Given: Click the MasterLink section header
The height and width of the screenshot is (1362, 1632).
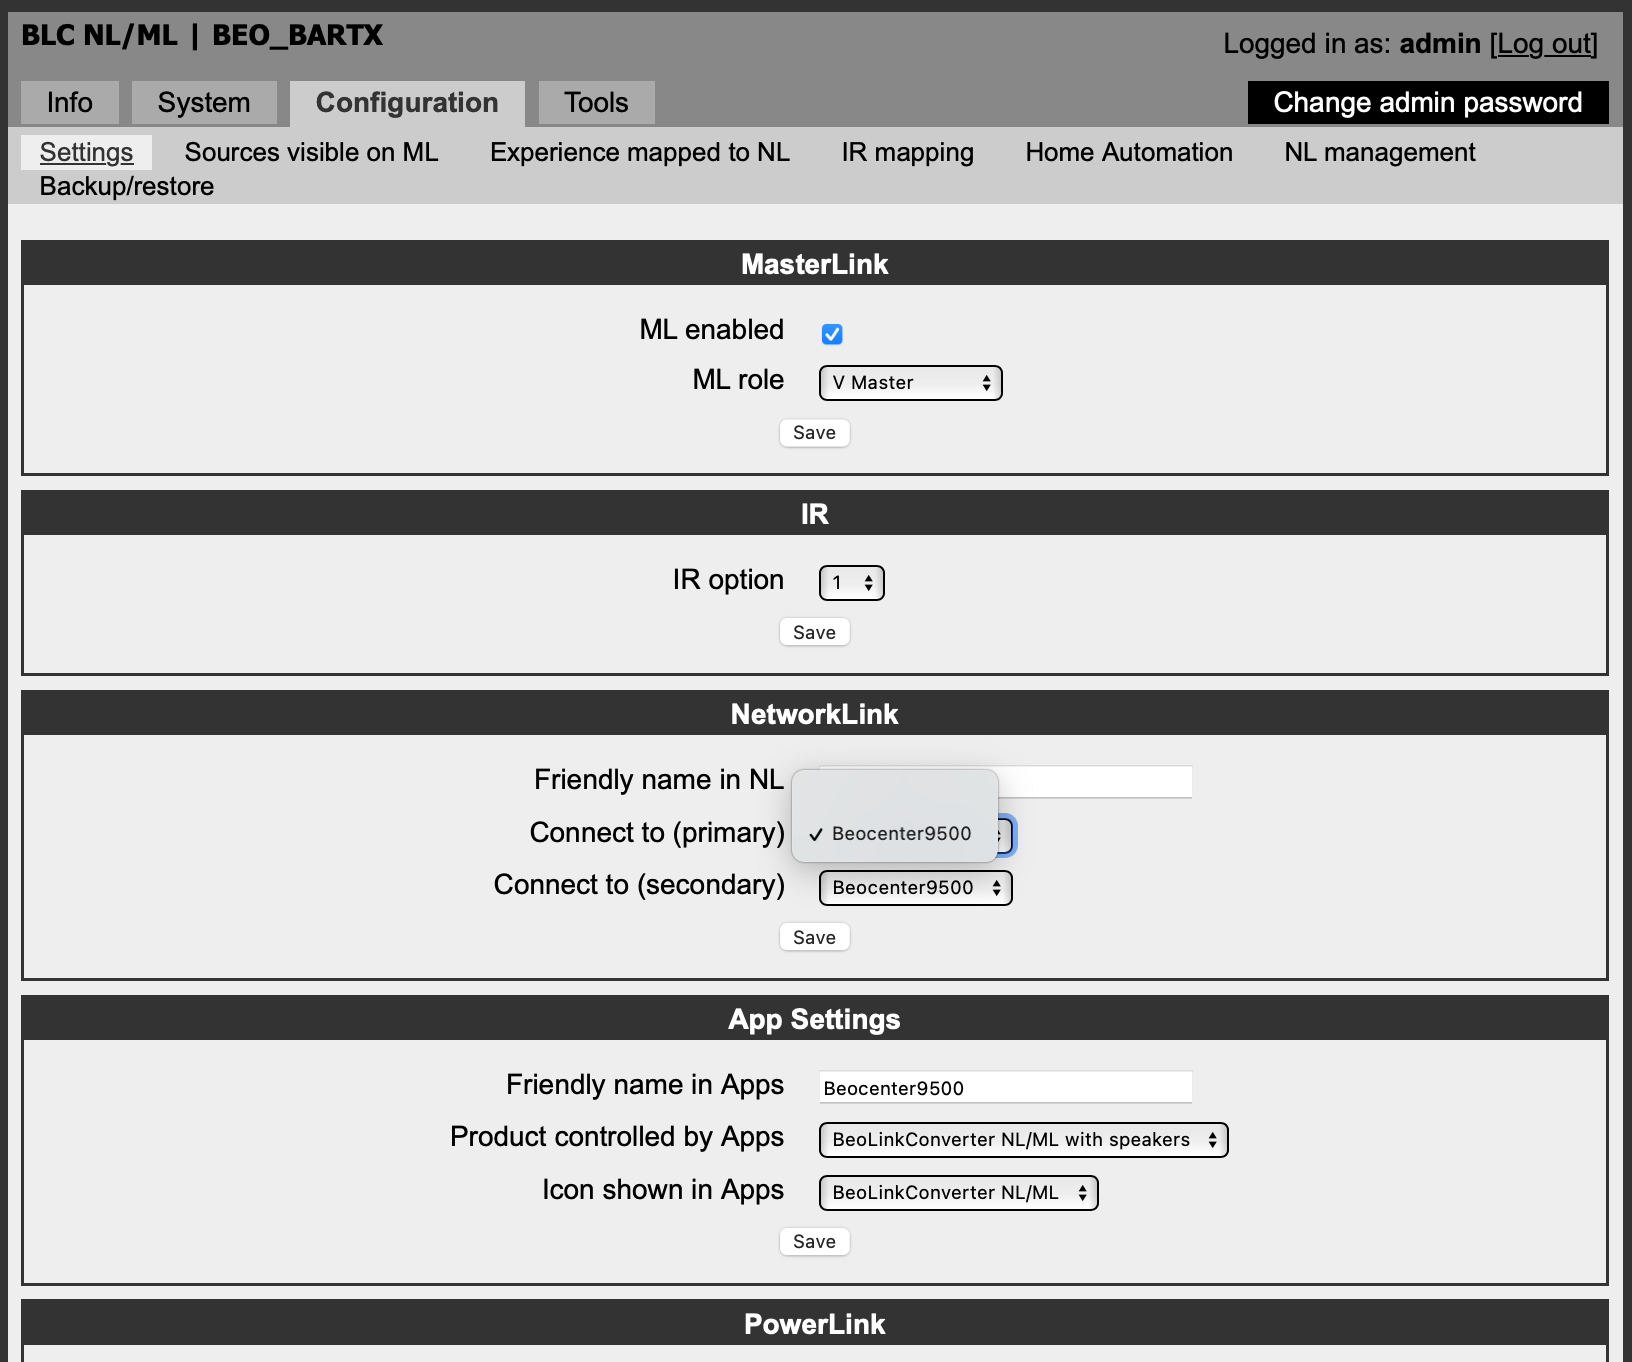Looking at the screenshot, I should click(x=815, y=264).
